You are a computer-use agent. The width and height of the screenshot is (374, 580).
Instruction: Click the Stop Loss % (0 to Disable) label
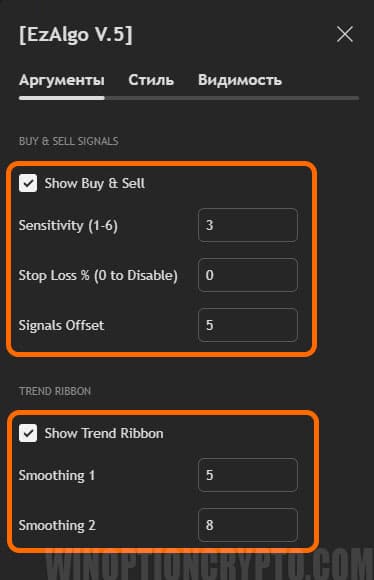pyautogui.click(x=98, y=275)
